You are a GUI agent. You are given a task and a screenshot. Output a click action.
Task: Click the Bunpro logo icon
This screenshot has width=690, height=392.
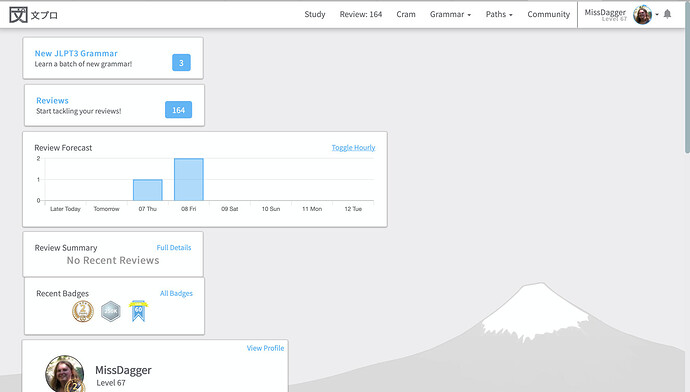point(18,15)
